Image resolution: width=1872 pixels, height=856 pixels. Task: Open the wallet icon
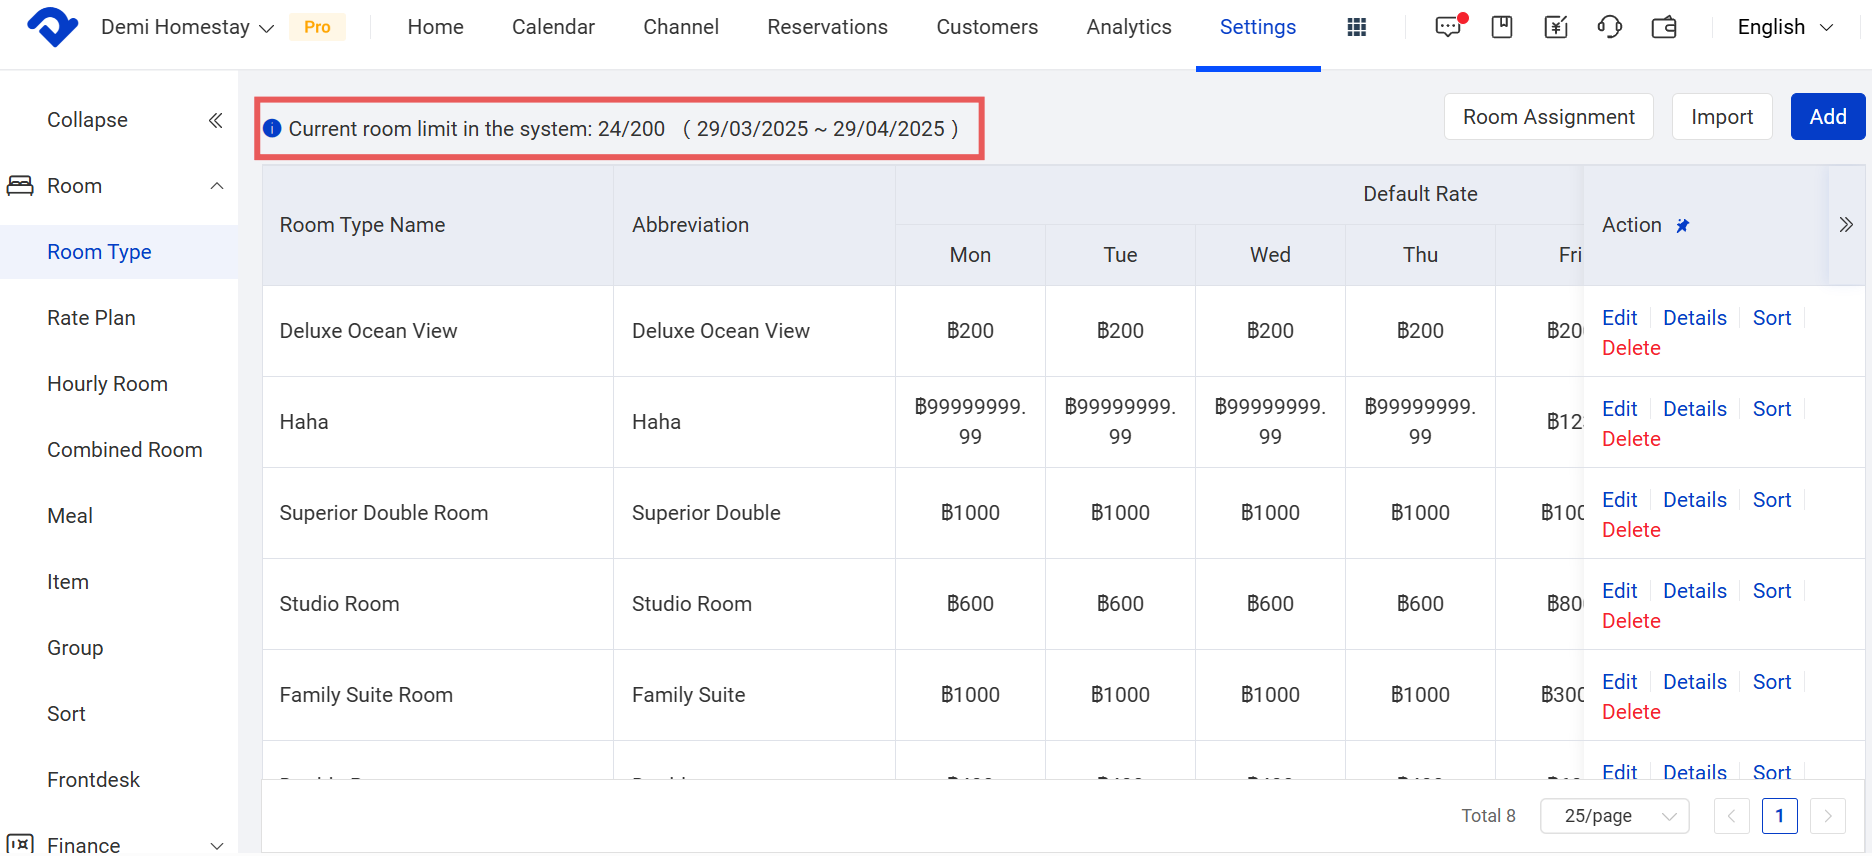[x=1664, y=27]
